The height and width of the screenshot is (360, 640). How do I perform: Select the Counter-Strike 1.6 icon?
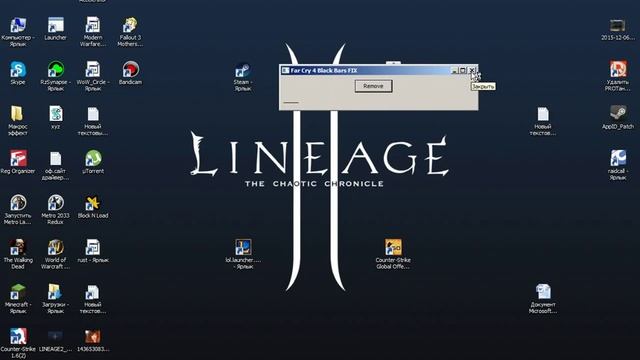pyautogui.click(x=18, y=336)
